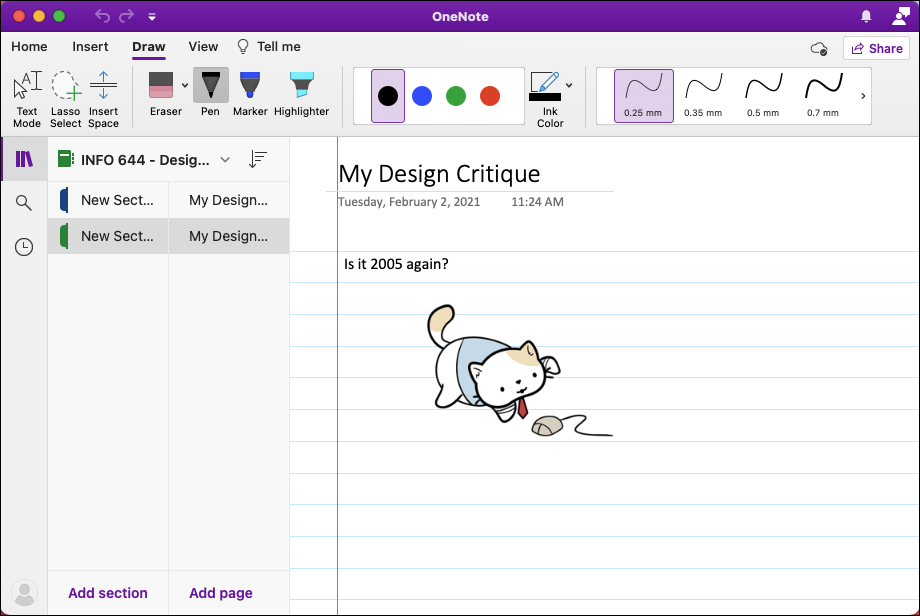Open the search magnifier in sidebar
Image resolution: width=920 pixels, height=616 pixels.
[x=23, y=203]
